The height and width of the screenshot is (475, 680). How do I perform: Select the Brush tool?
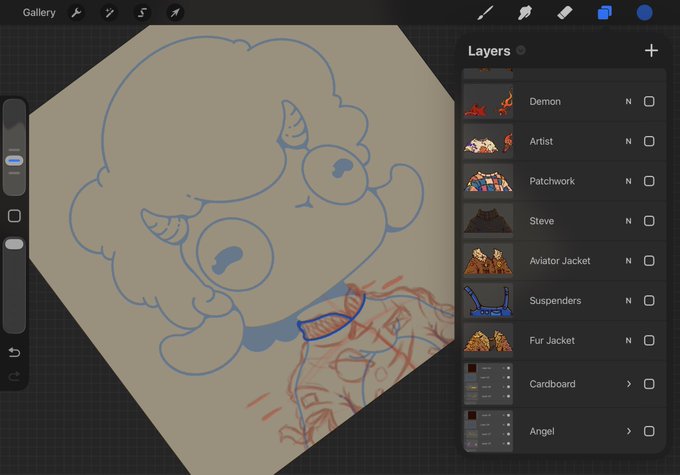(x=485, y=13)
